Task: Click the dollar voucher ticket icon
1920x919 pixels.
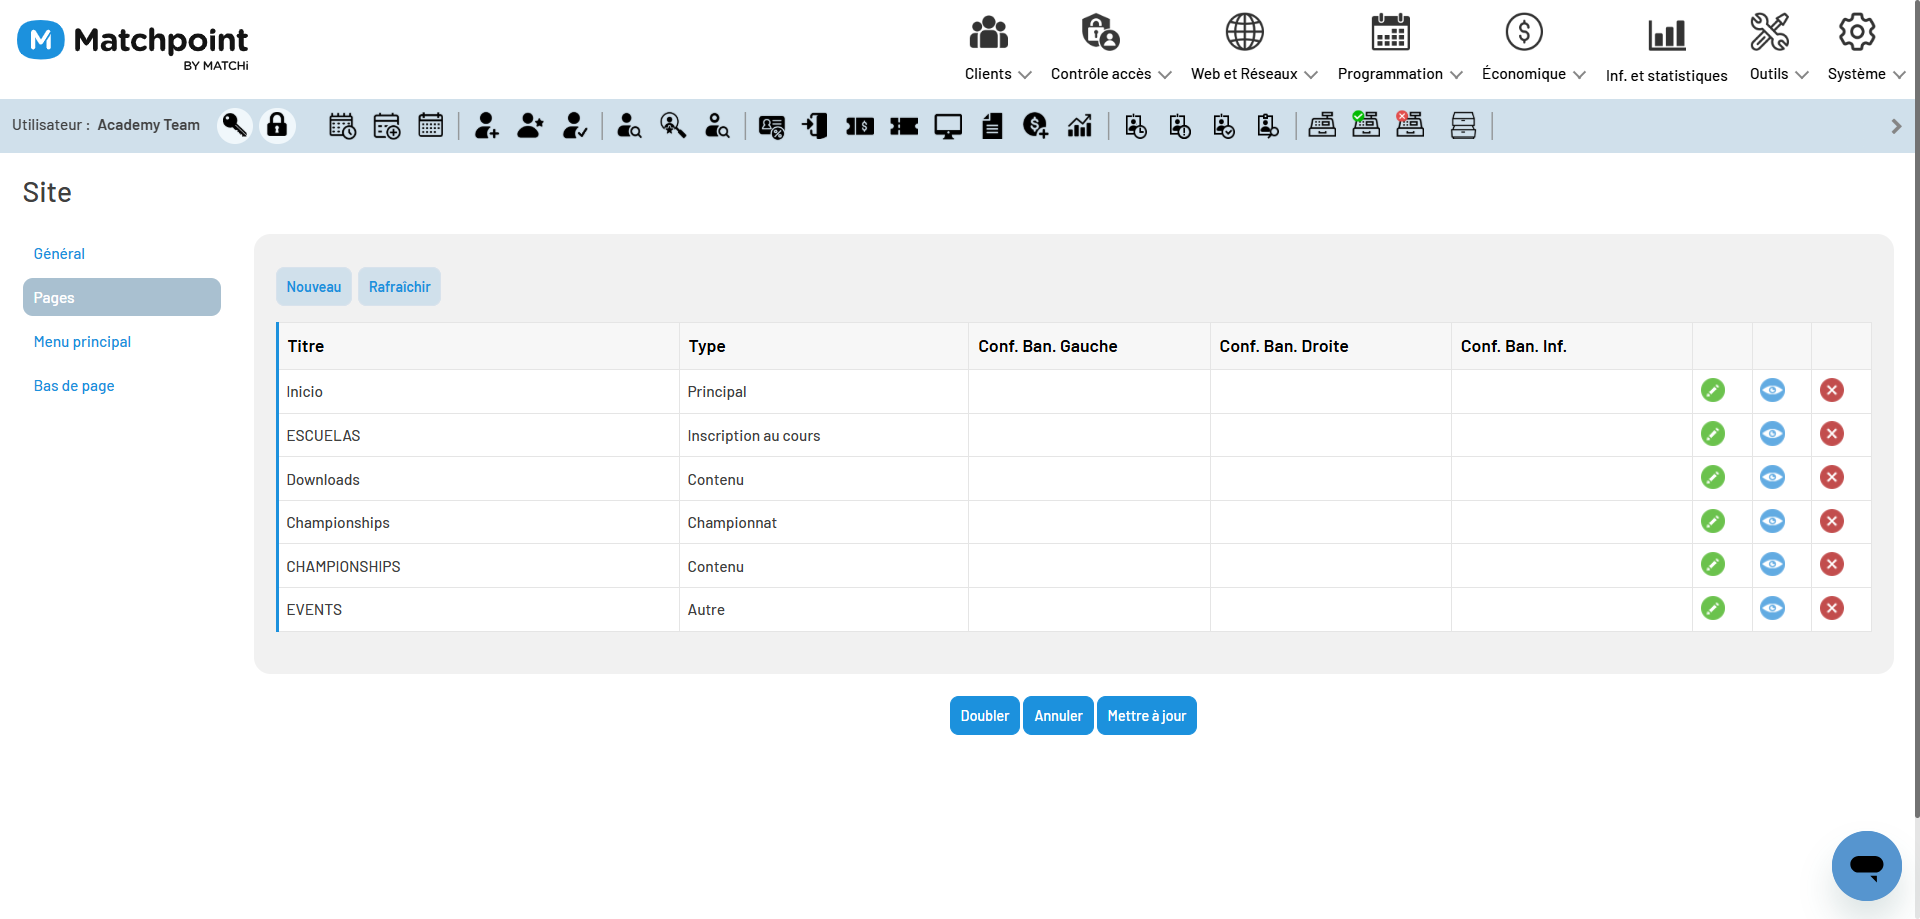Action: pos(860,126)
